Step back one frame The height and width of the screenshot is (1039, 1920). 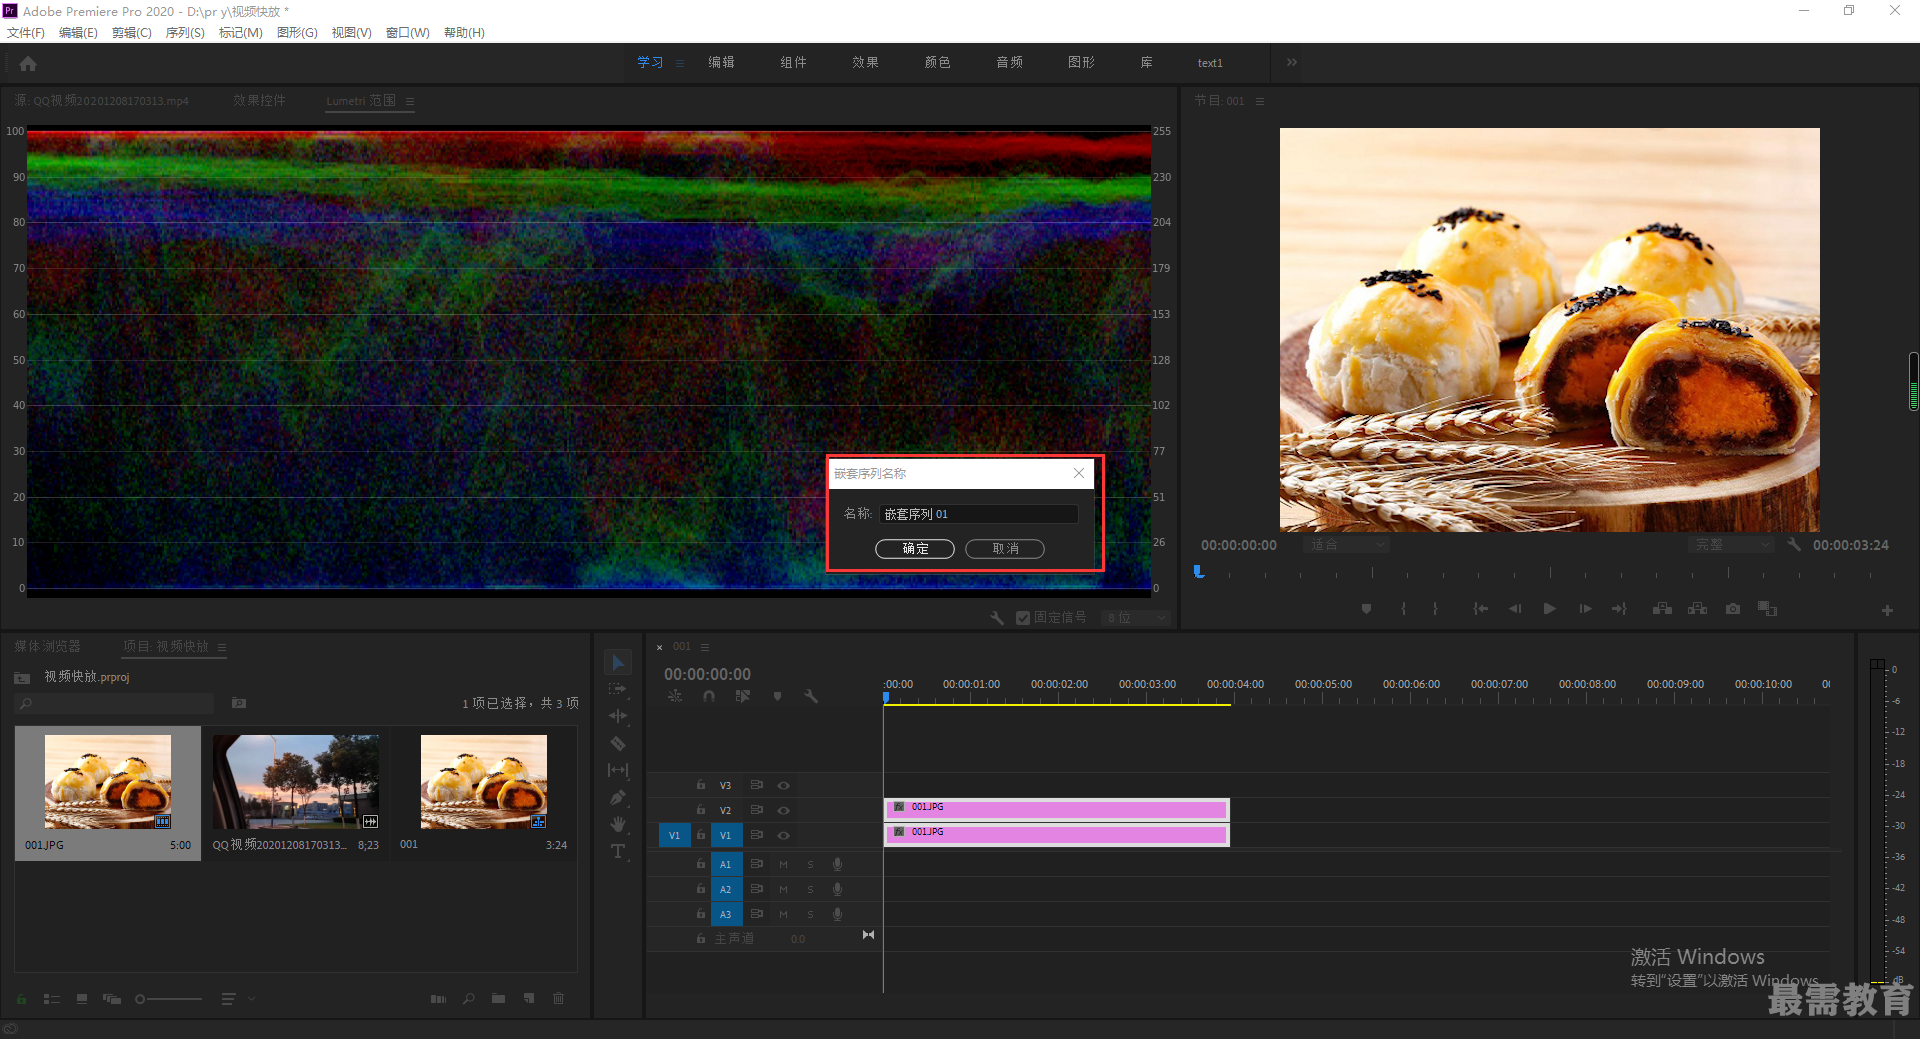click(1515, 608)
